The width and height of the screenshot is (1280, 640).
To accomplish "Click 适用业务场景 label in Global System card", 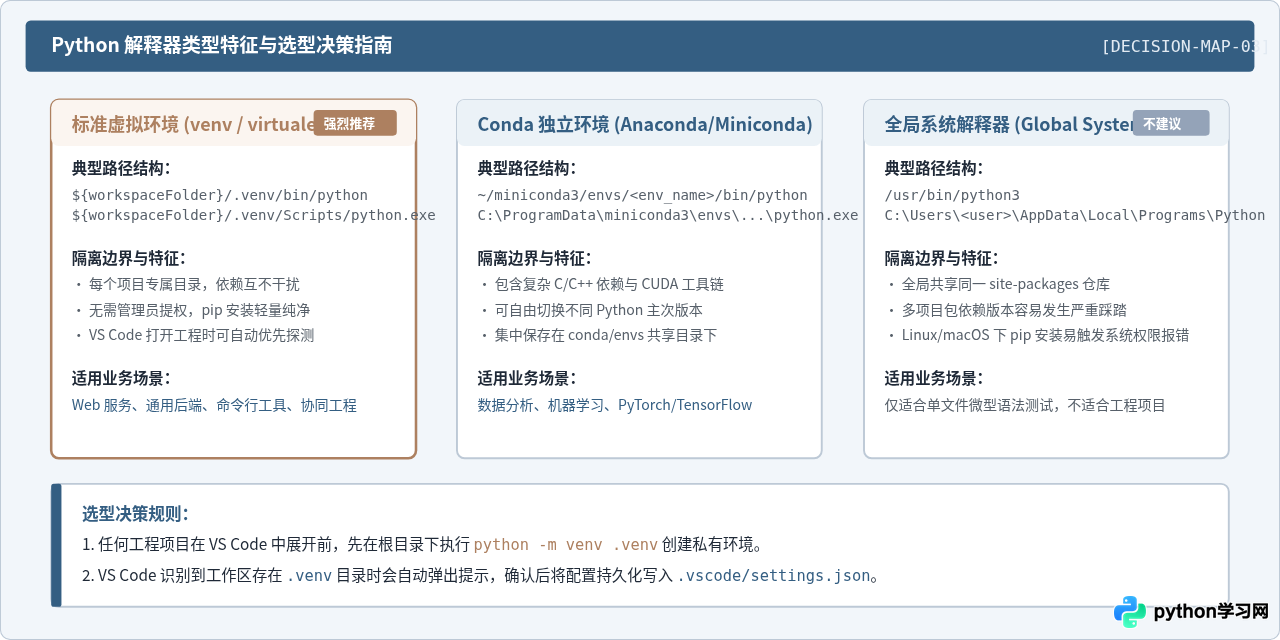I will pyautogui.click(x=934, y=378).
